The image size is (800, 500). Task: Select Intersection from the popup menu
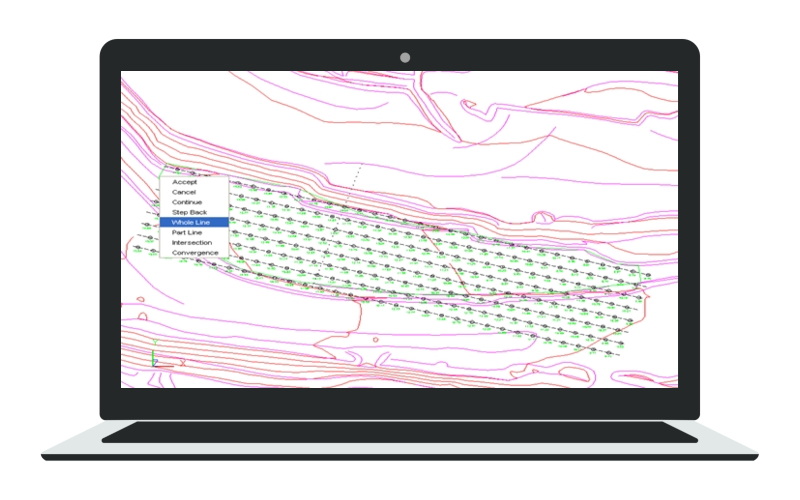(x=194, y=242)
